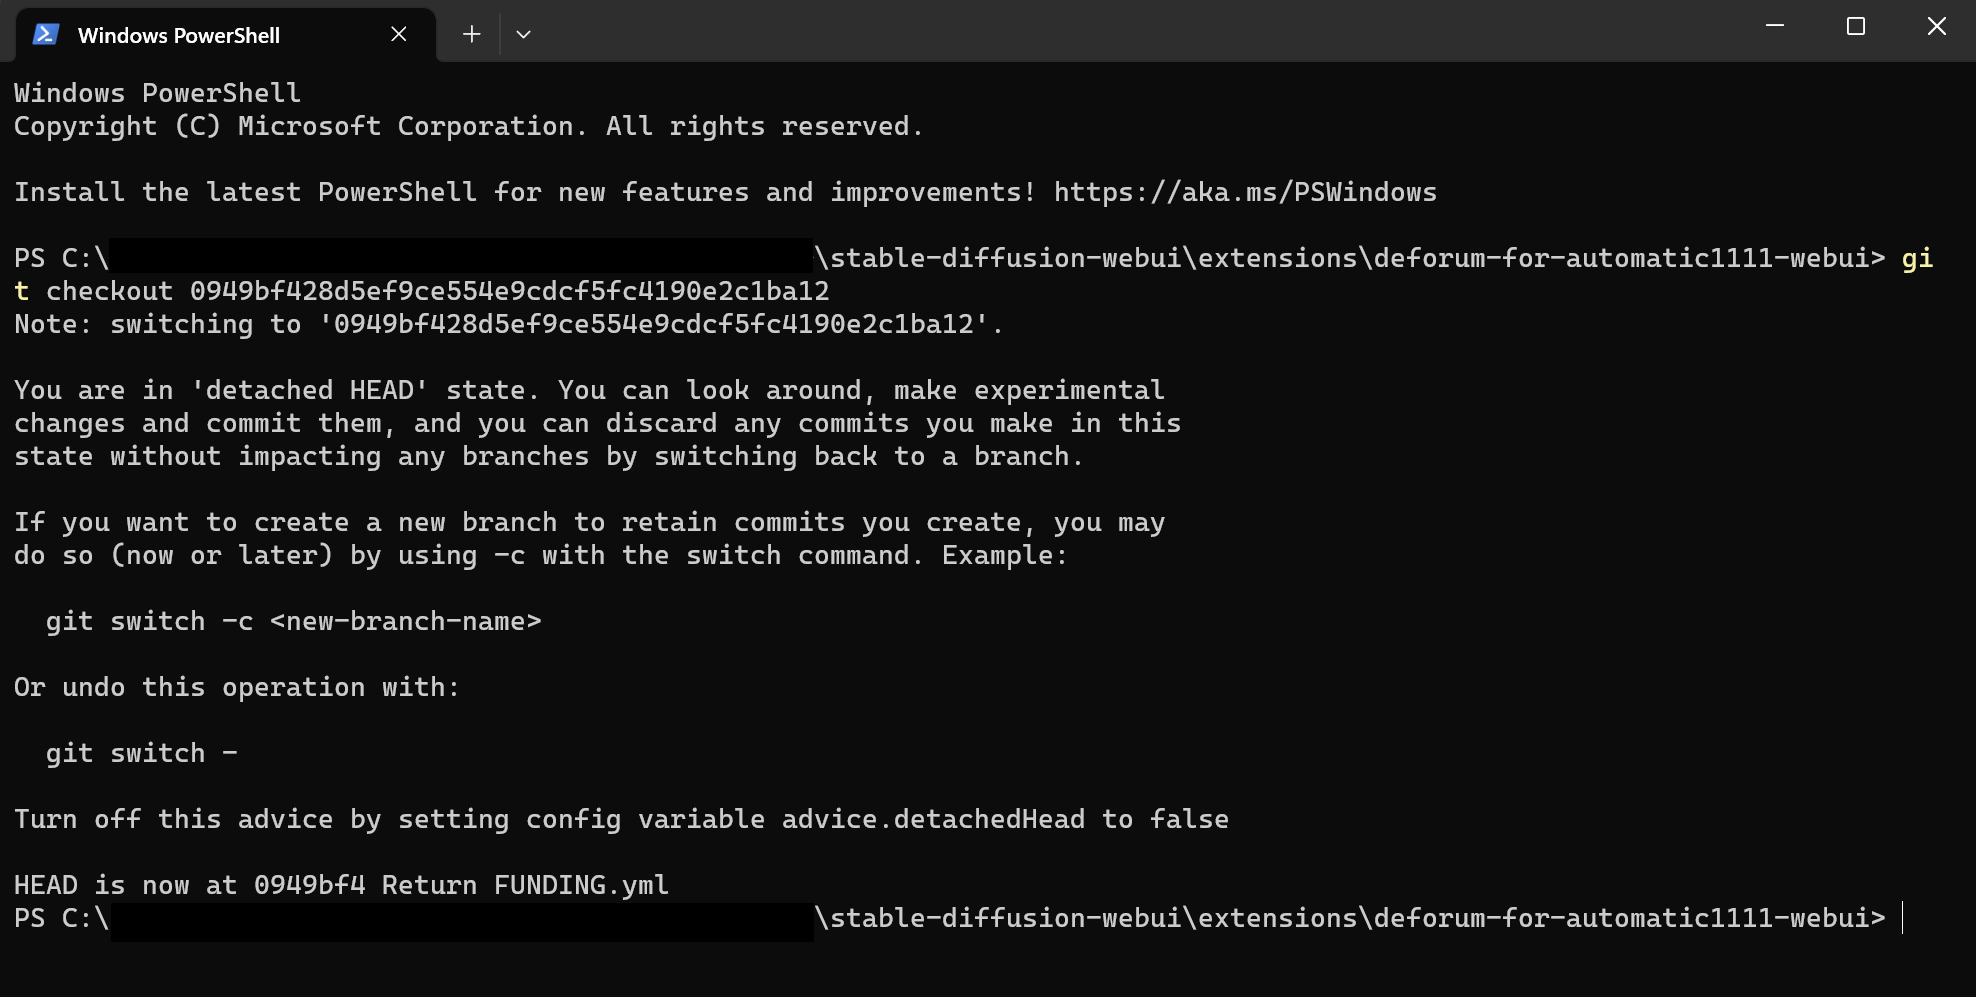Screen dimensions: 1976x997
Task: Click the commit hash in the checkout command
Action: [x=508, y=290]
